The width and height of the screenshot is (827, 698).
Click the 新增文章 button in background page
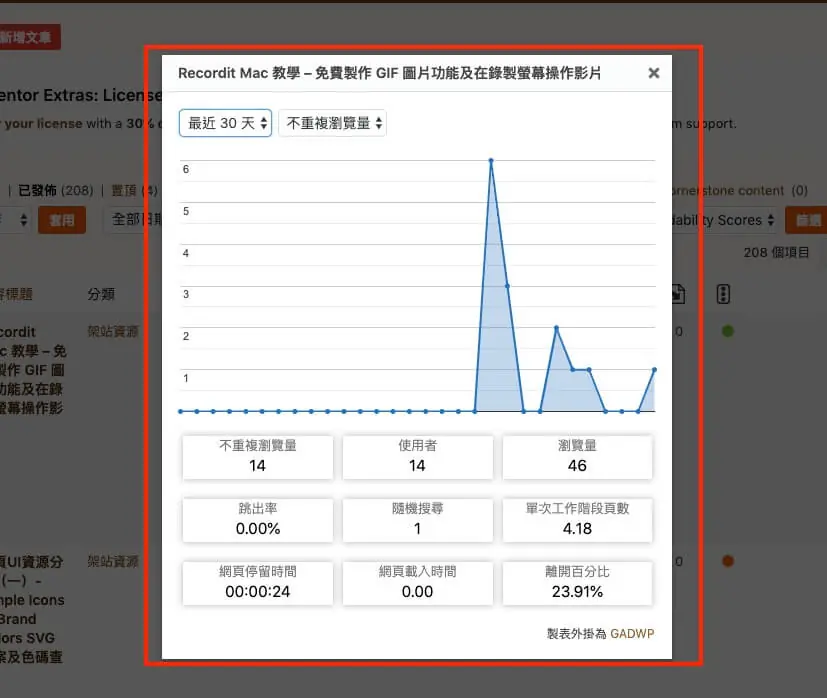tap(30, 37)
